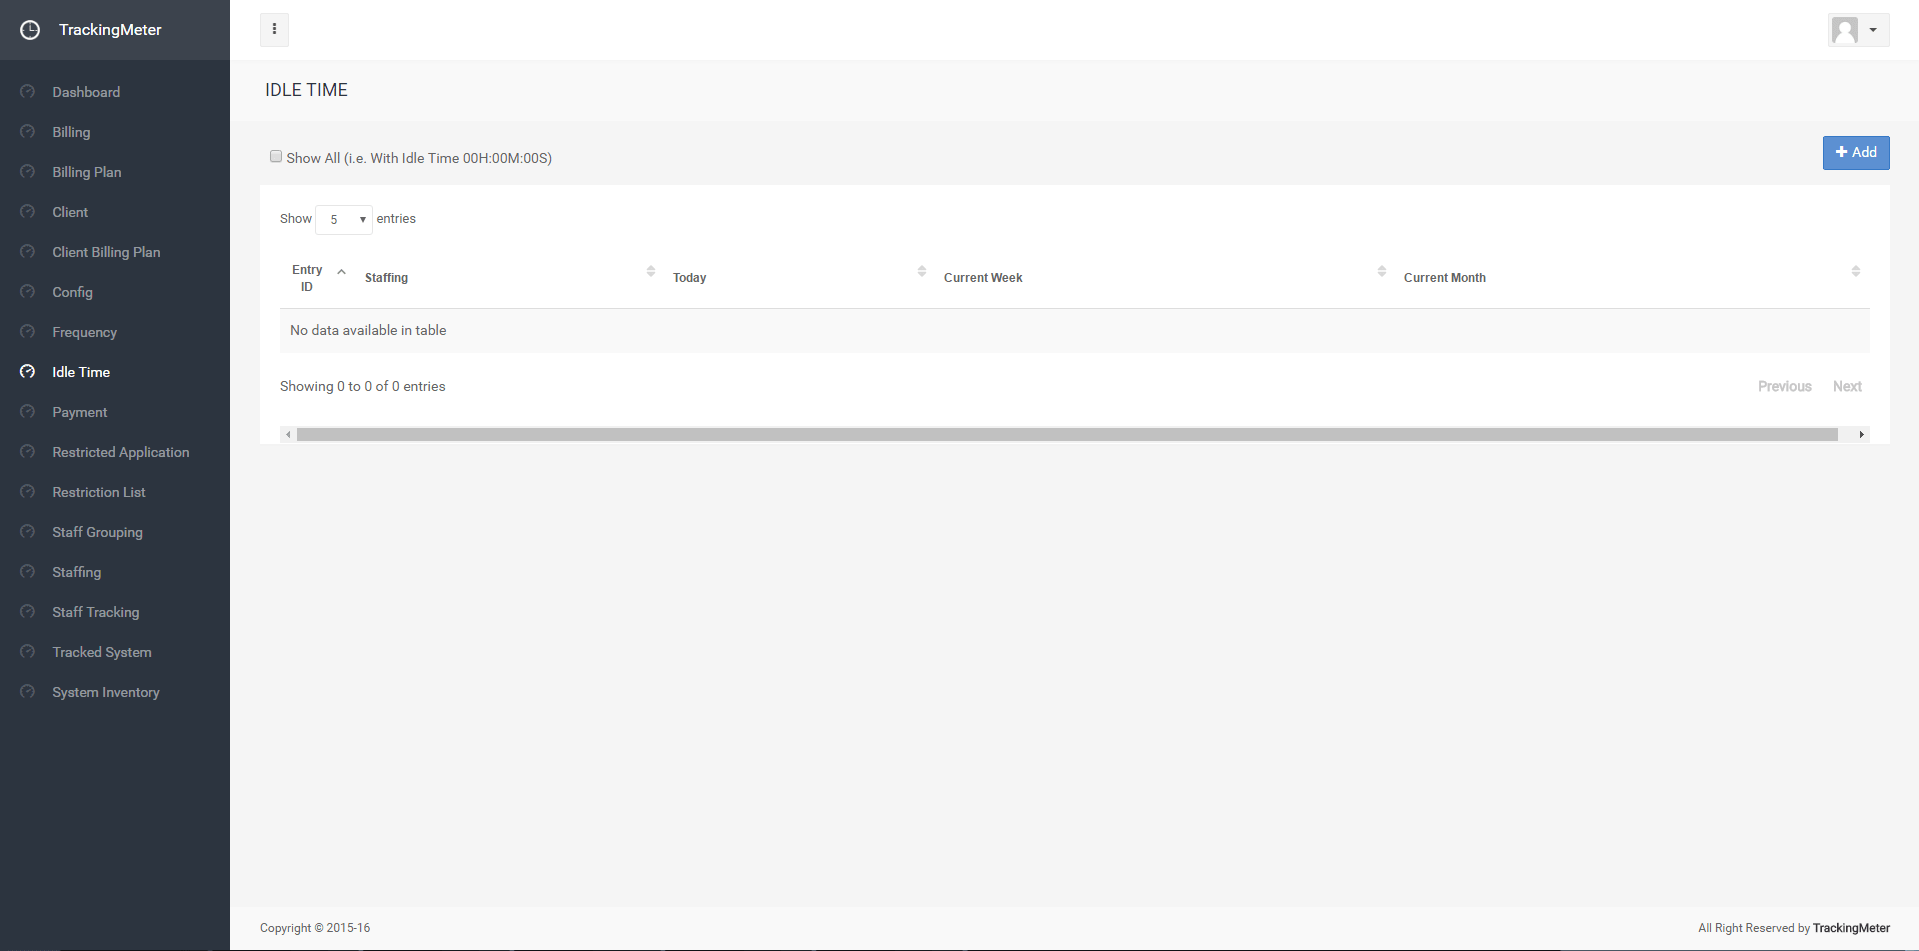Click the user avatar icon
Screen dimensions: 1919x951
(1845, 30)
